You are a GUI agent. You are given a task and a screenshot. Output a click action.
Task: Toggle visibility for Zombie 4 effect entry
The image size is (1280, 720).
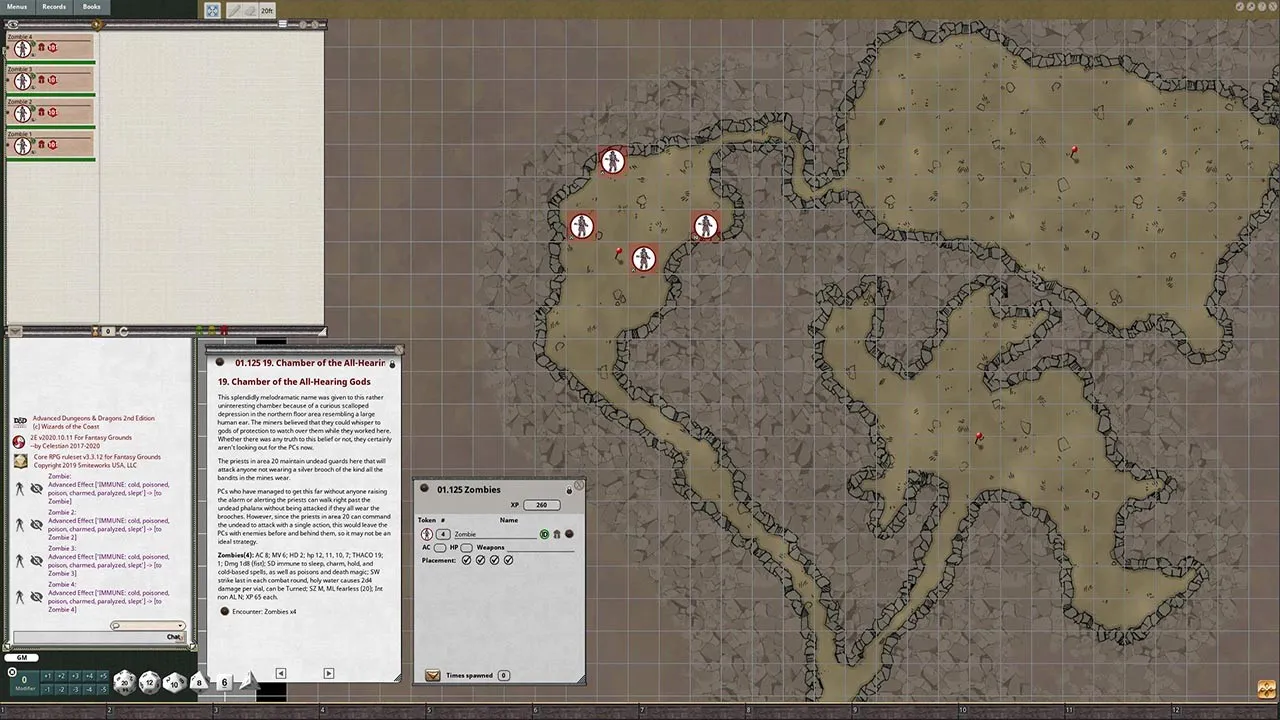coord(36,597)
